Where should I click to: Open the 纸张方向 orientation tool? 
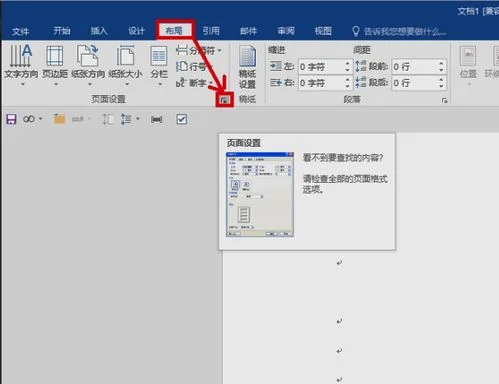pyautogui.click(x=88, y=65)
